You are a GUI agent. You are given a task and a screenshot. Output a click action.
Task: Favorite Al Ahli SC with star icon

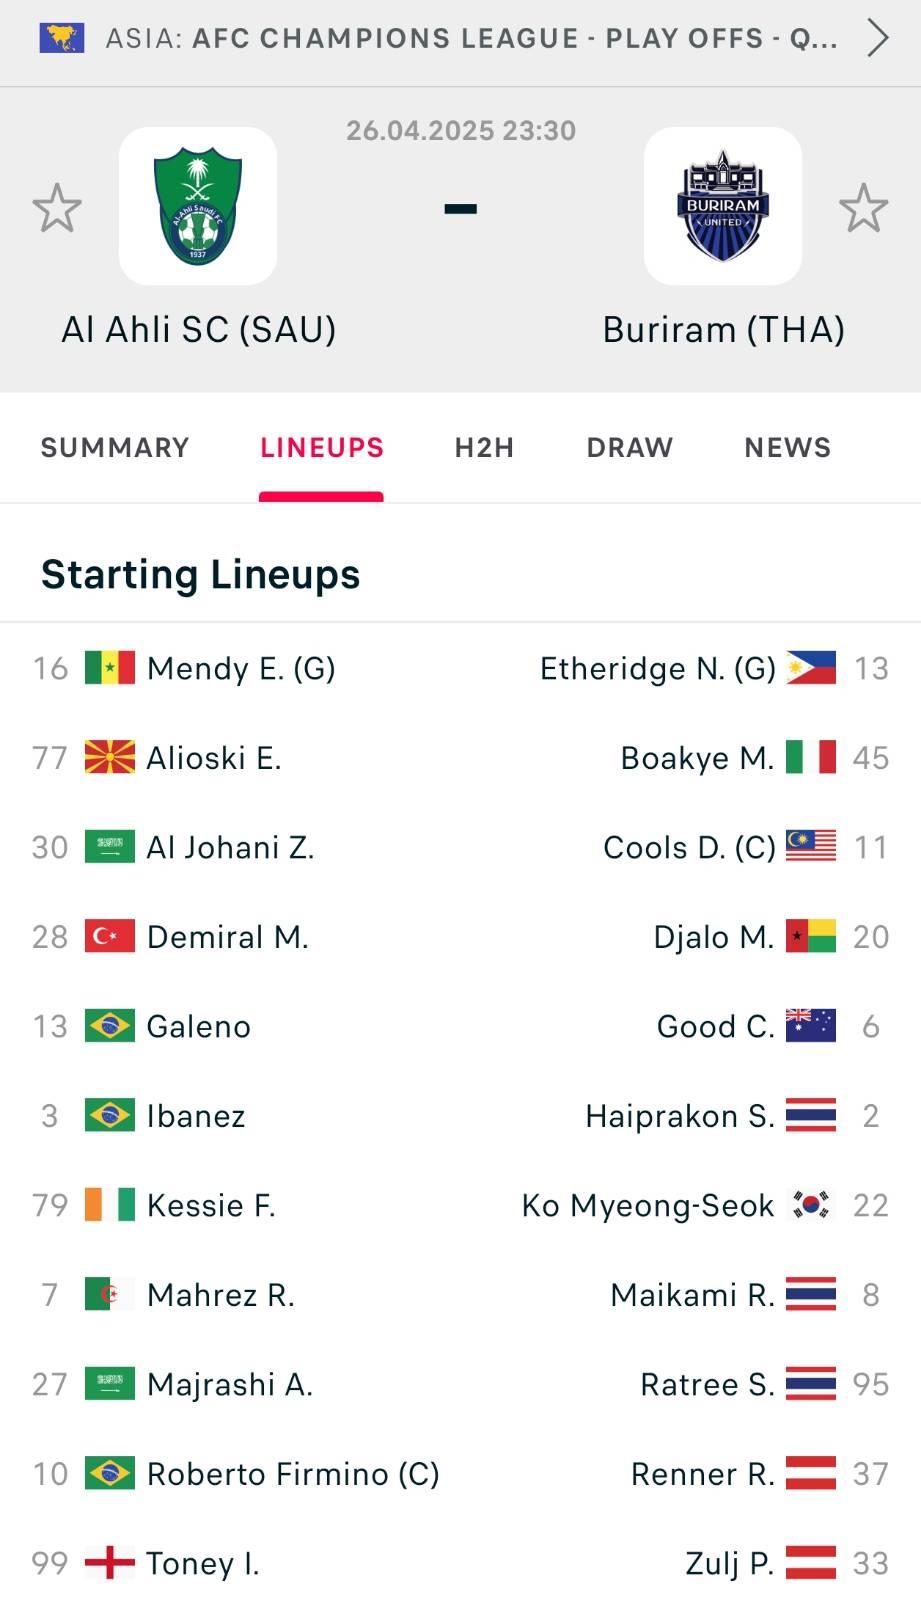(57, 208)
